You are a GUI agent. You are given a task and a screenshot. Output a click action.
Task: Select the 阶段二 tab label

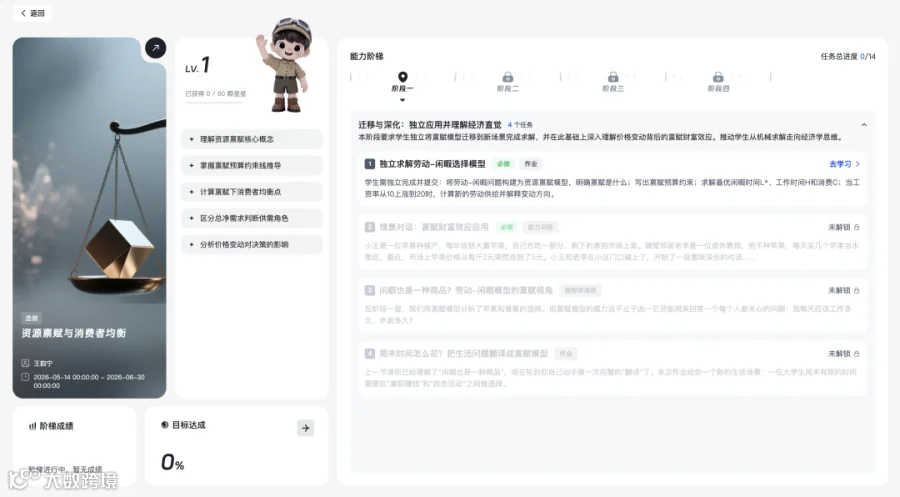click(507, 88)
